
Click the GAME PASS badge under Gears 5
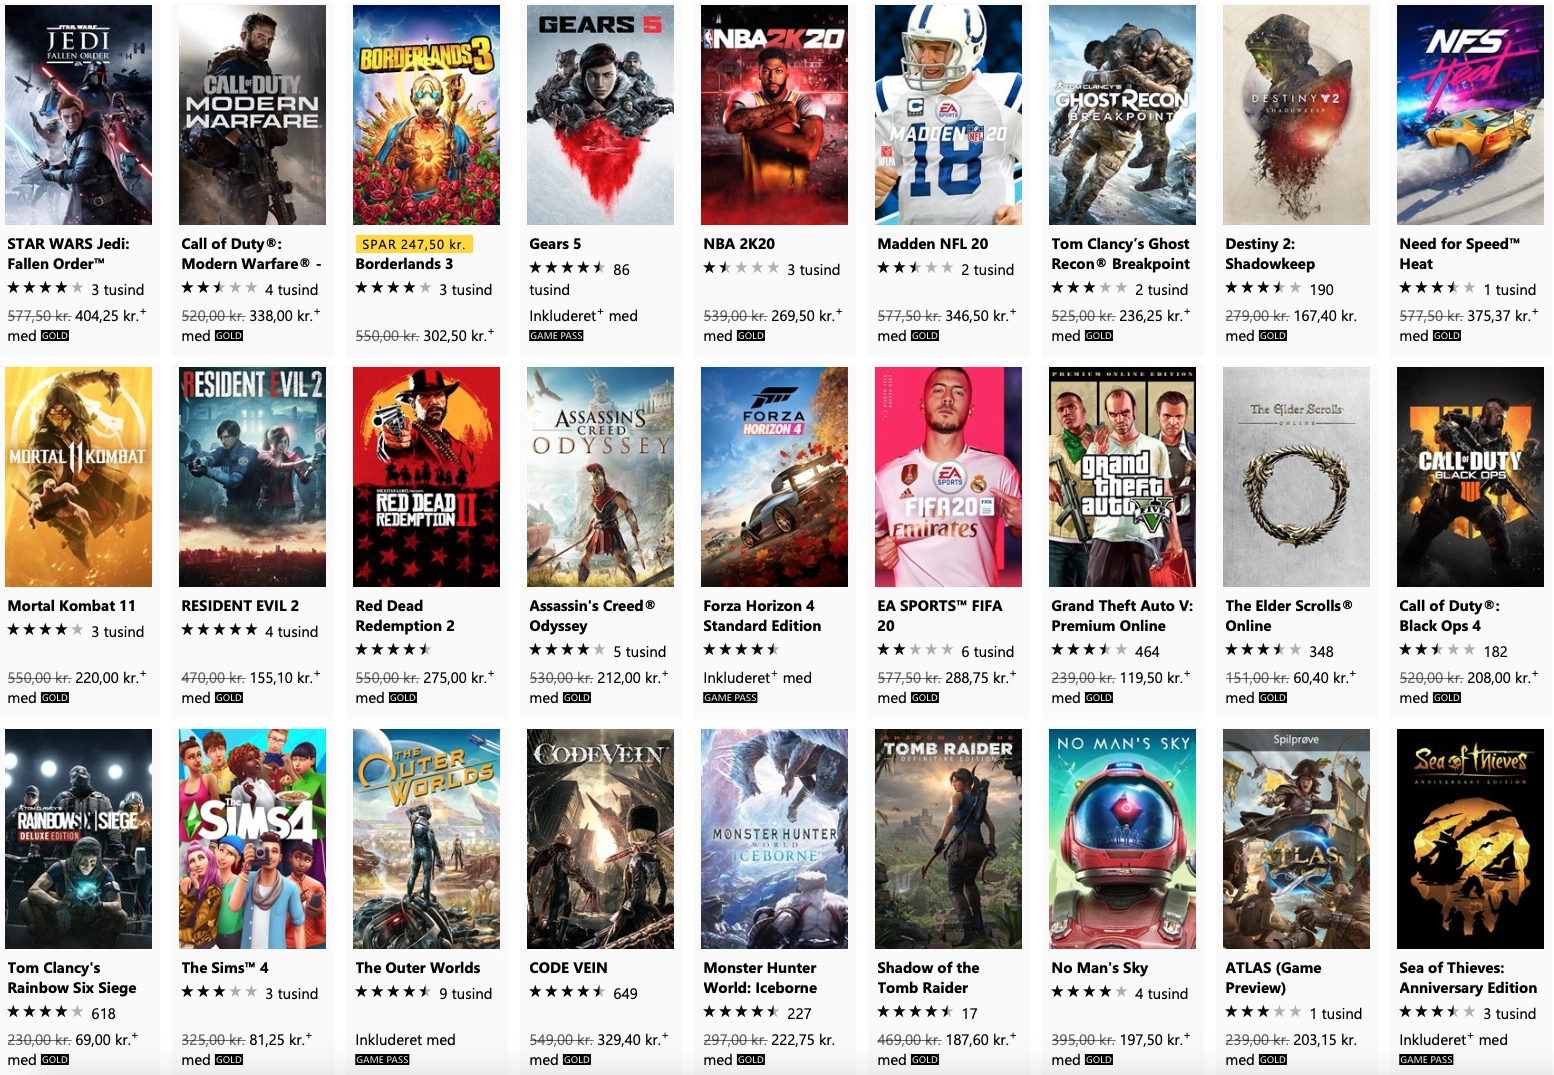556,336
